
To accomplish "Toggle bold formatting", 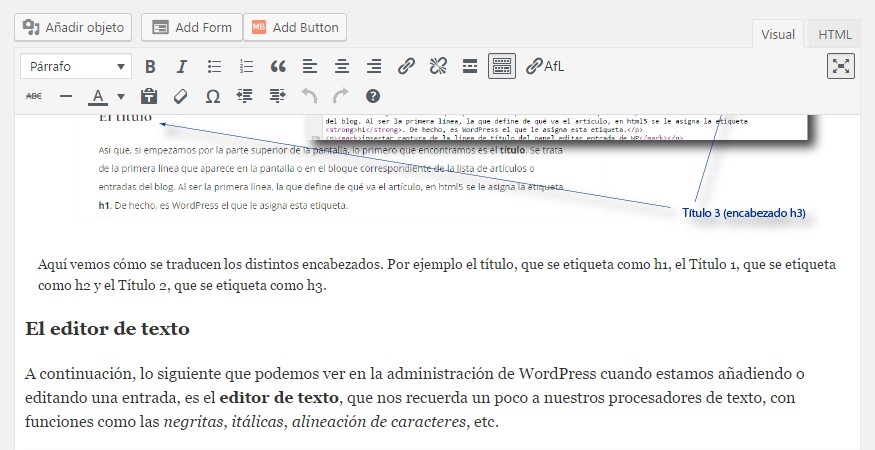I will [150, 66].
